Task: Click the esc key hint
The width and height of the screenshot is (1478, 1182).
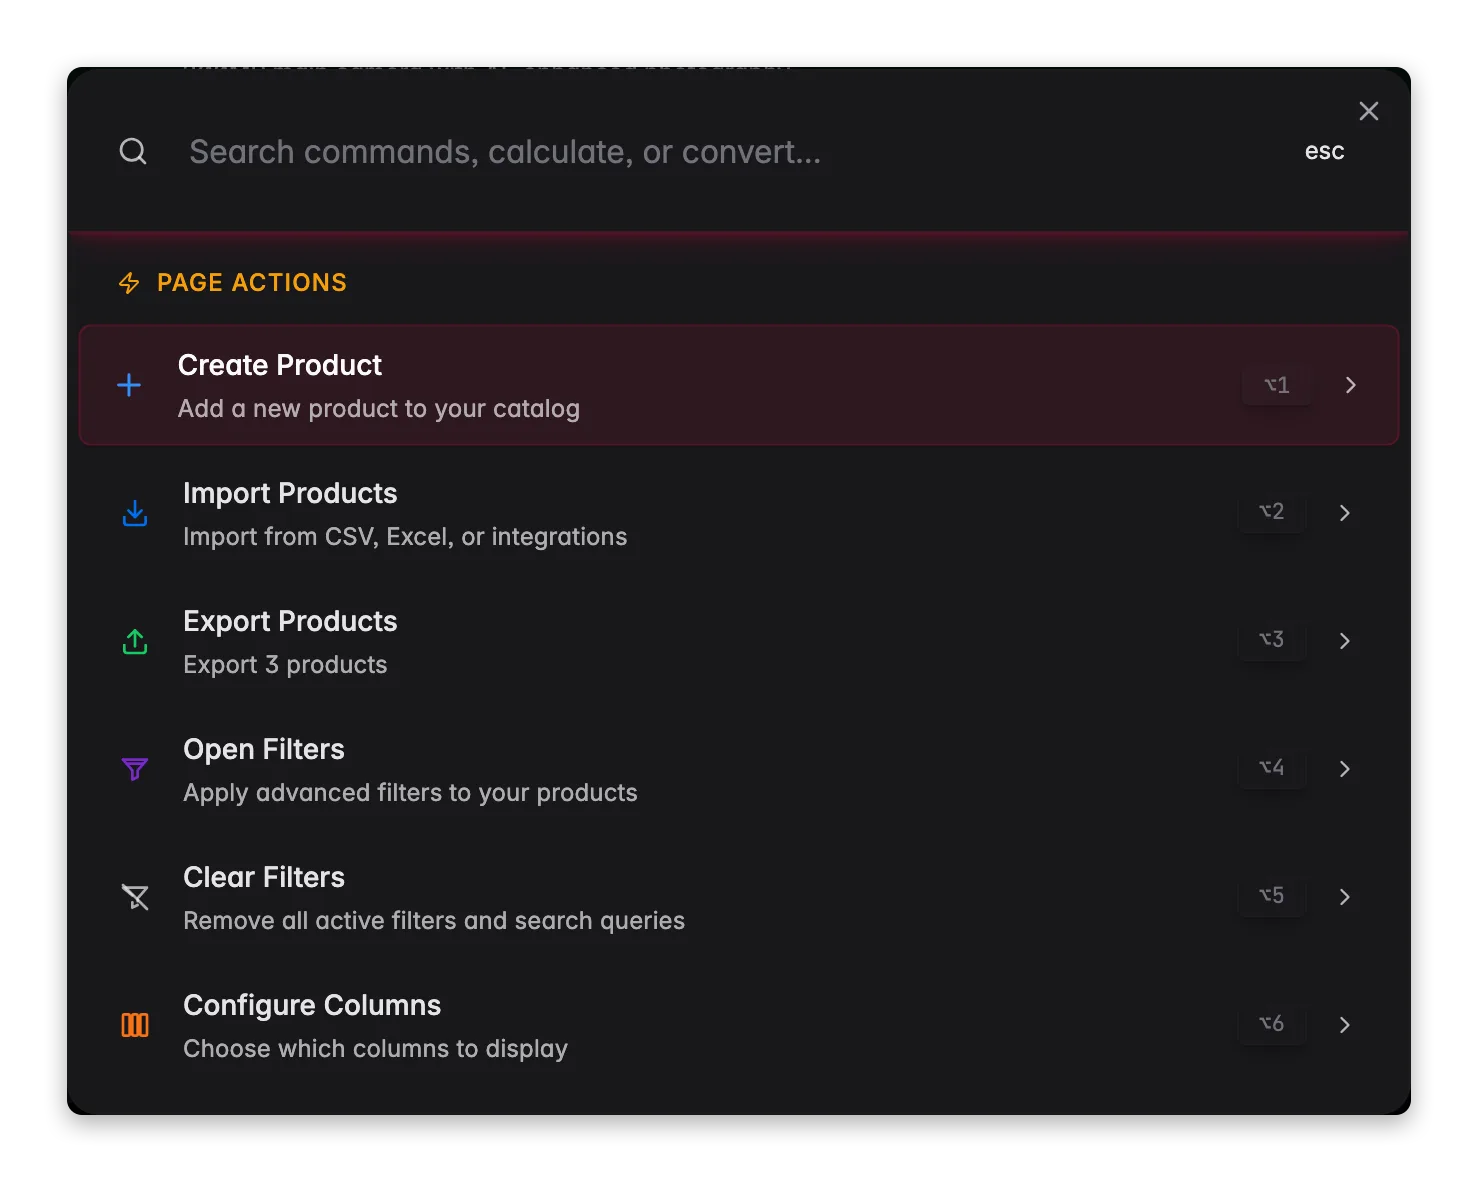Action: coord(1324,152)
